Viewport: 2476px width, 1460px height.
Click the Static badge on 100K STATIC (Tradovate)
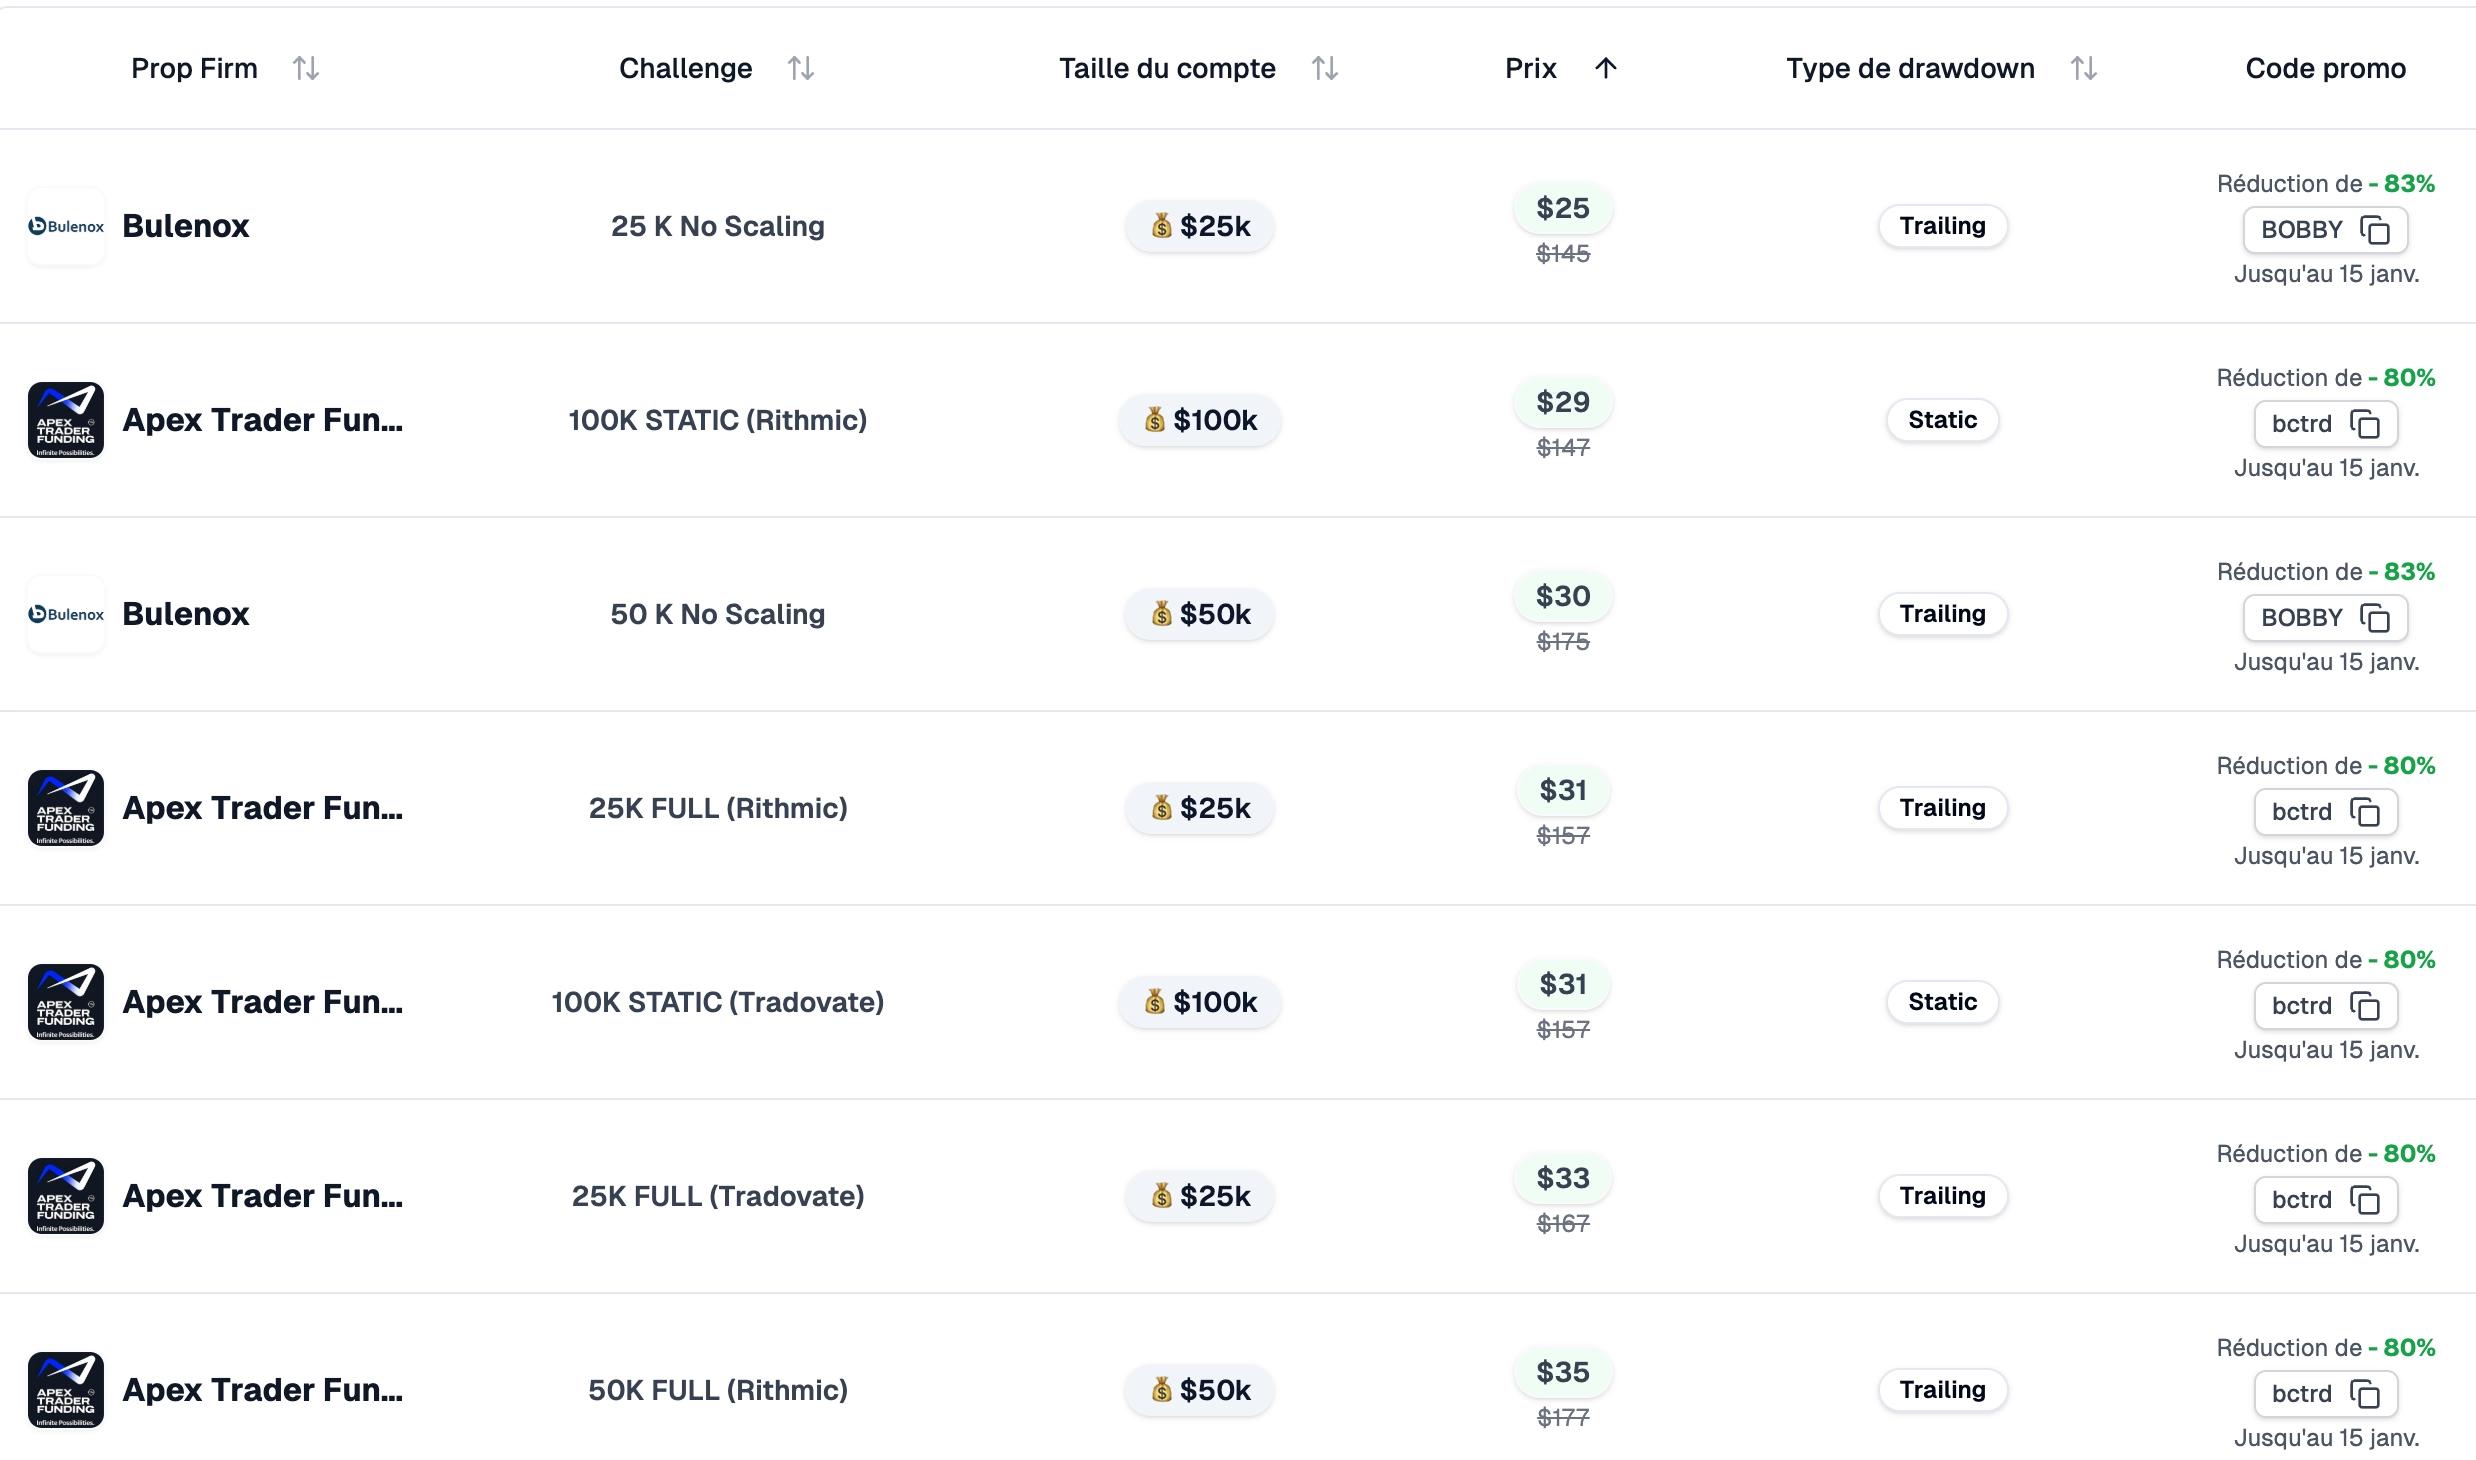click(x=1941, y=1001)
